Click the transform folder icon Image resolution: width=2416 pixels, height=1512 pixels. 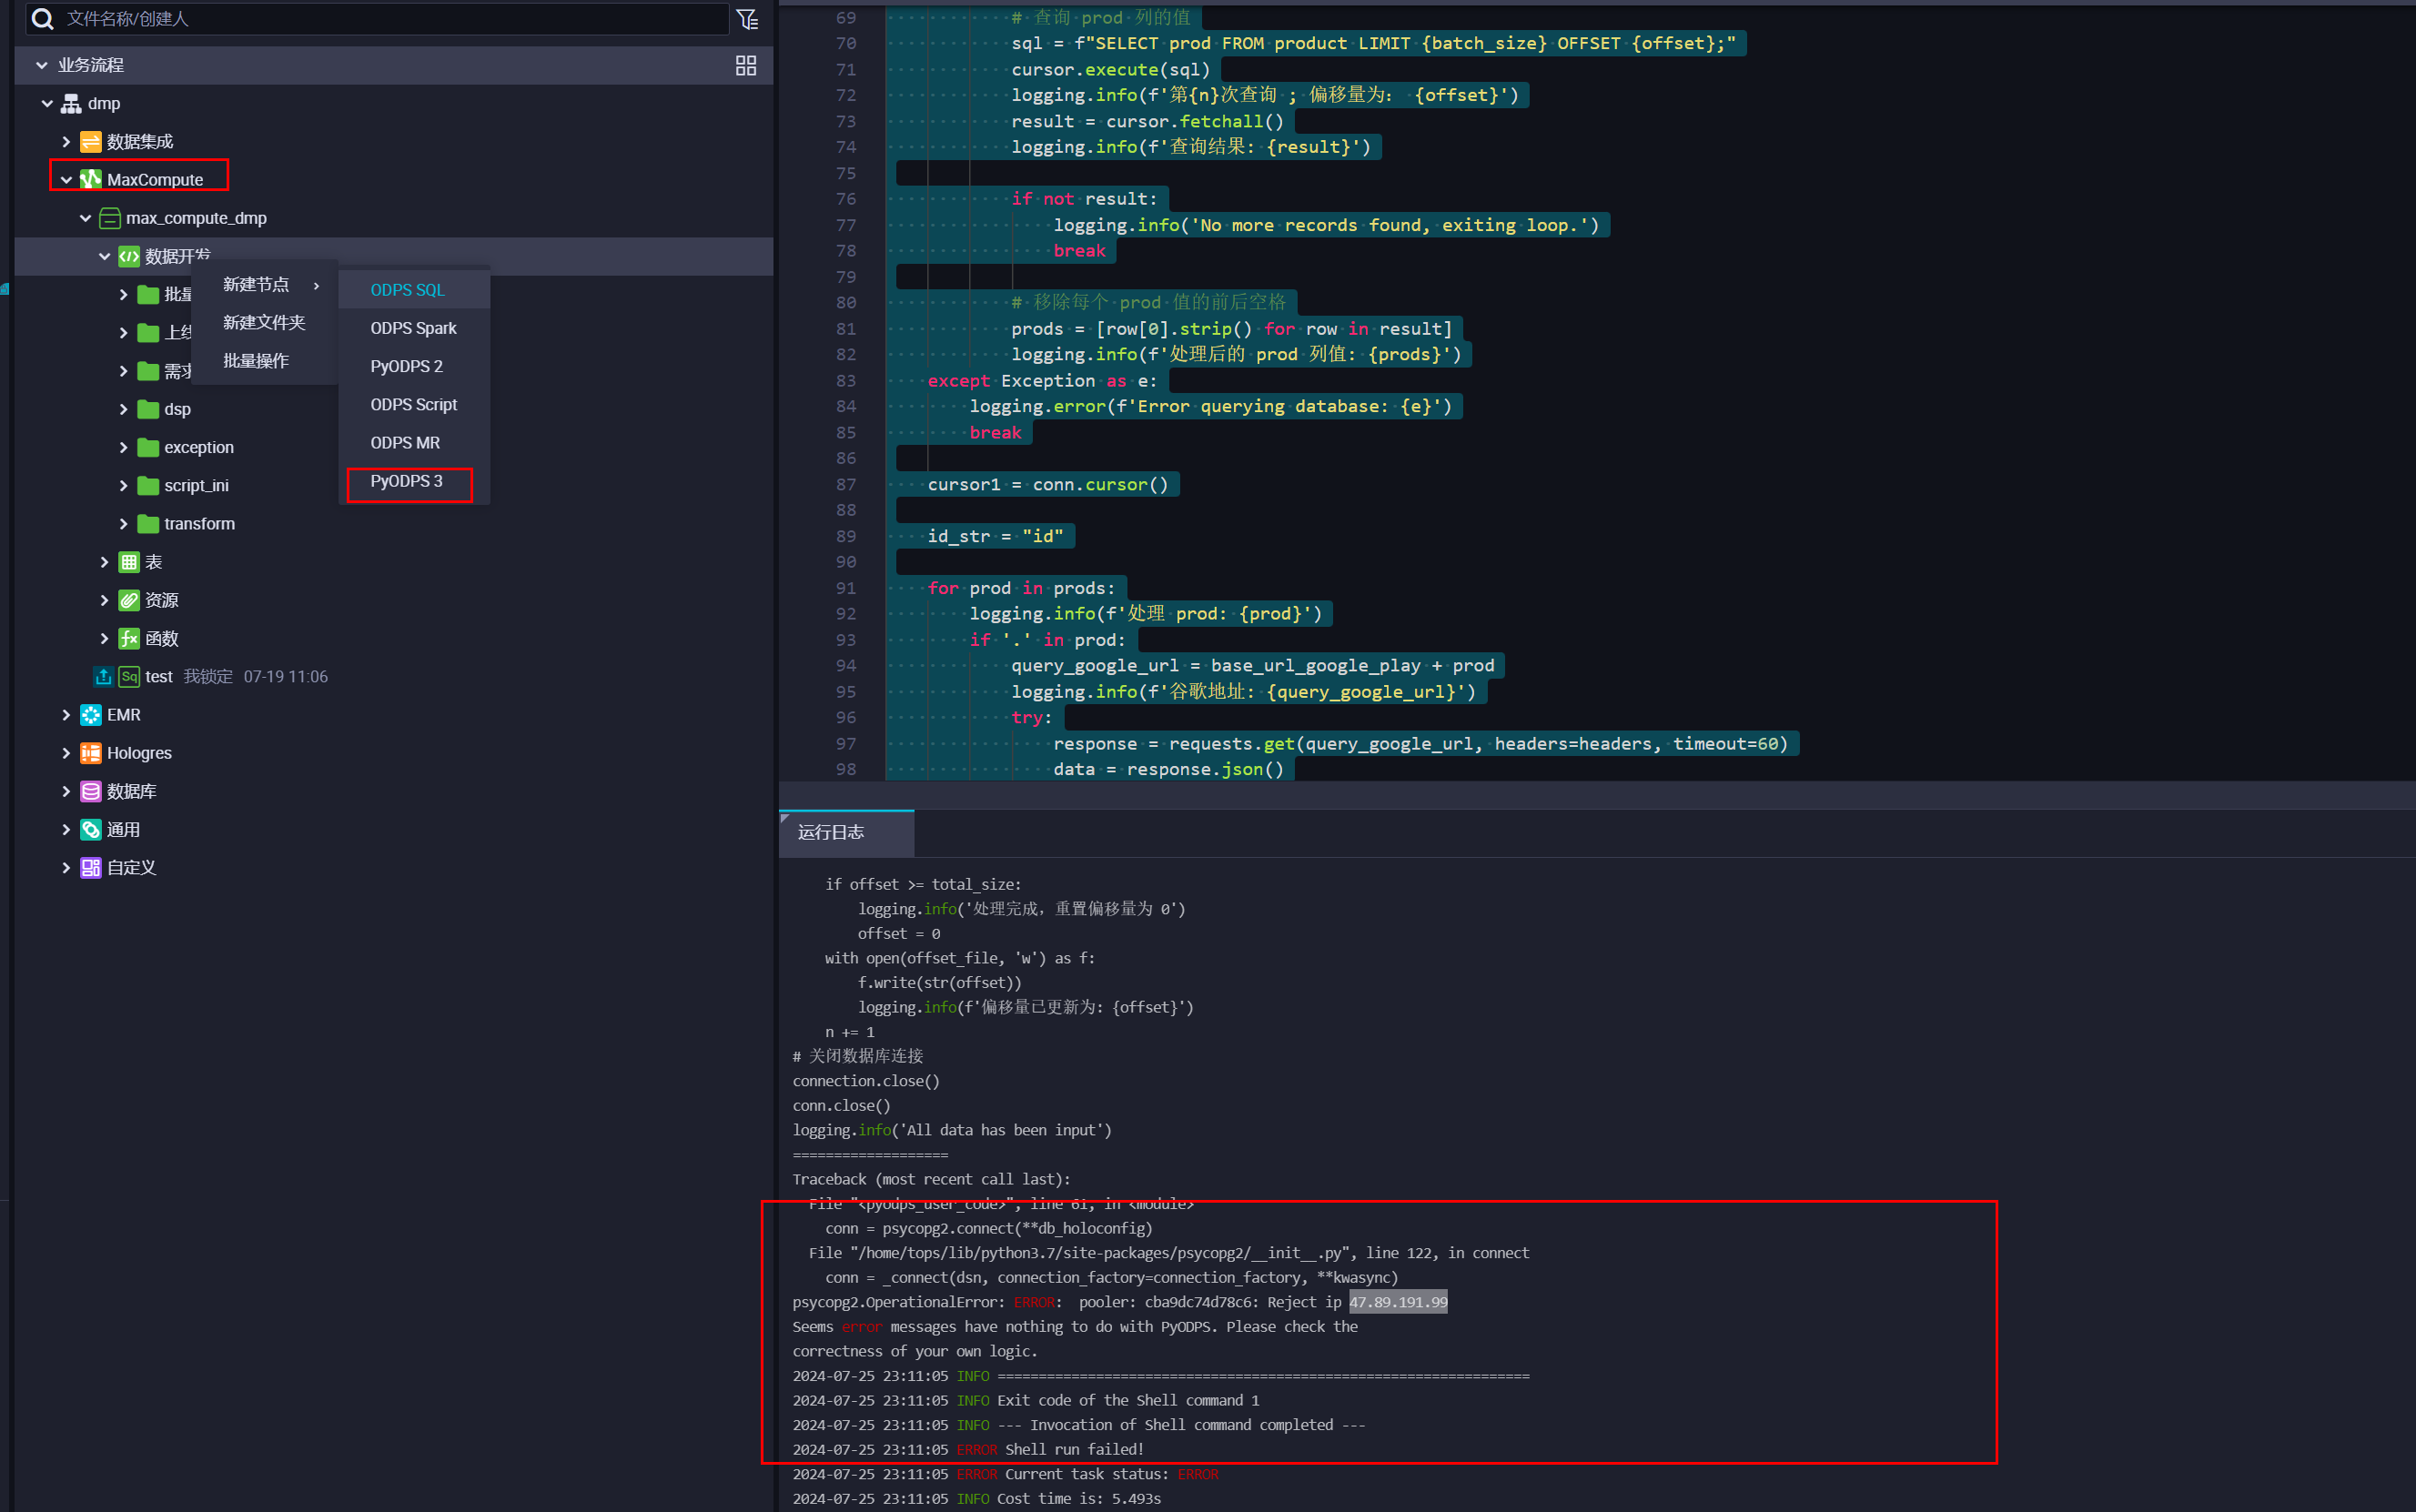pyautogui.click(x=148, y=523)
